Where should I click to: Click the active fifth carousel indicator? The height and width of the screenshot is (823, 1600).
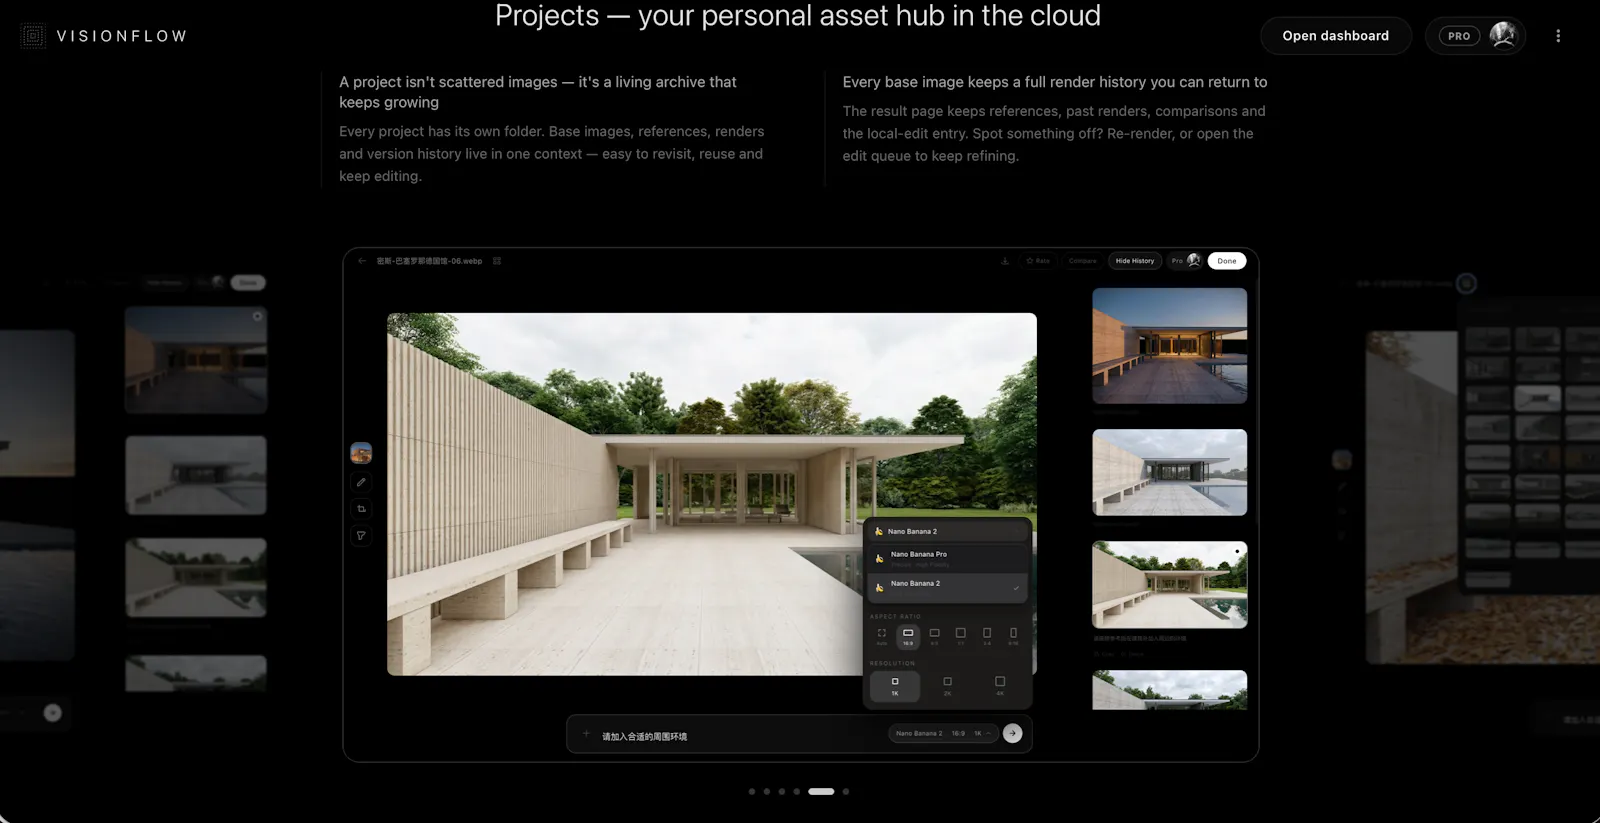pyautogui.click(x=821, y=791)
